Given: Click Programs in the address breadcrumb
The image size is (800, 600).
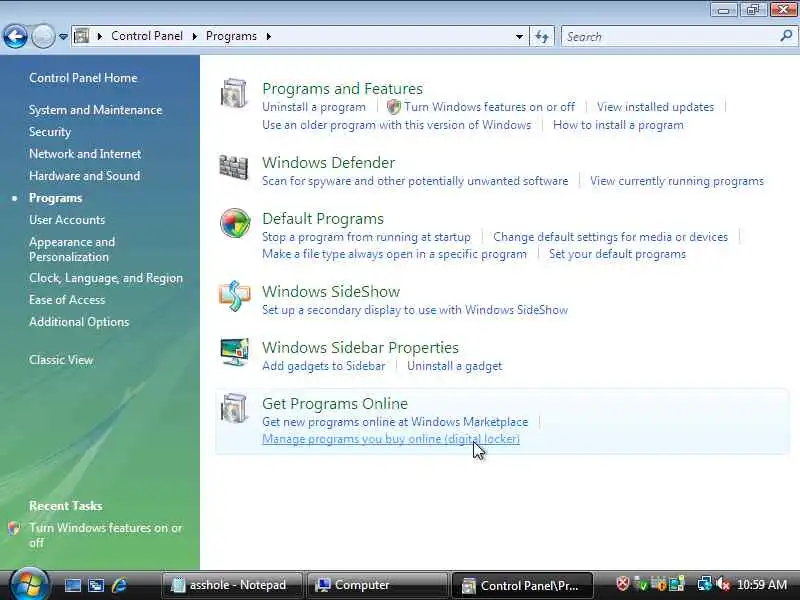Looking at the screenshot, I should coord(231,36).
